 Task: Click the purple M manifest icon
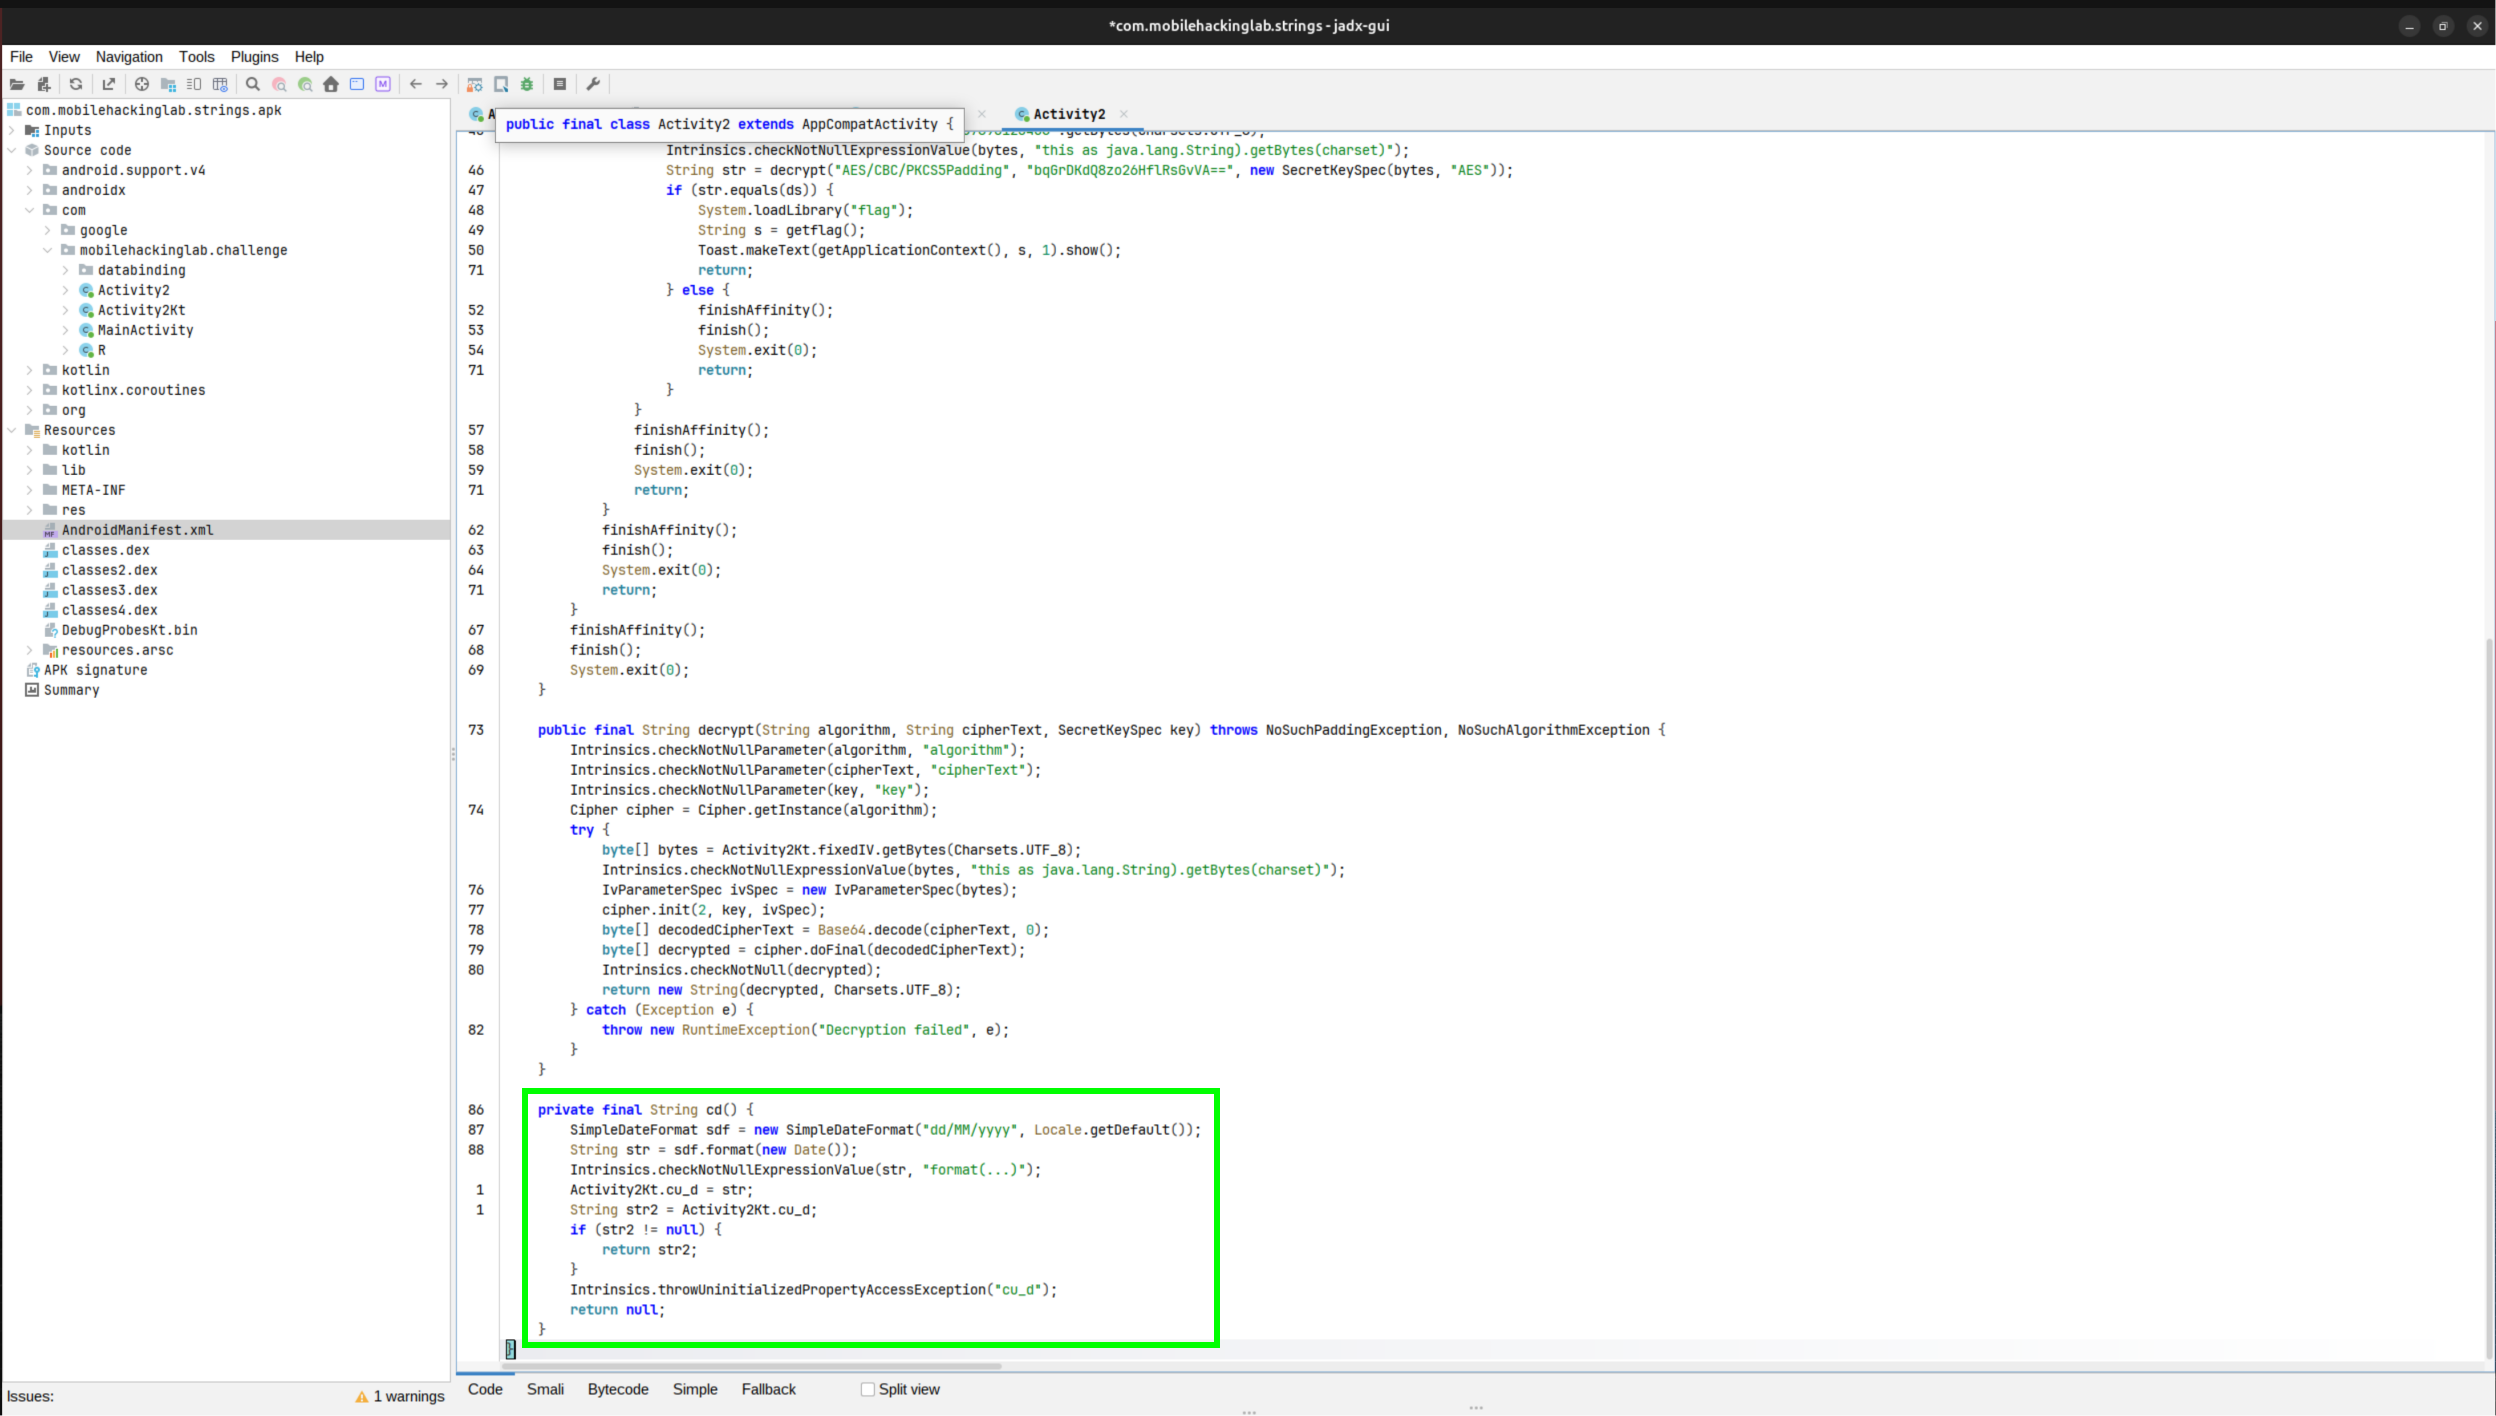point(383,85)
